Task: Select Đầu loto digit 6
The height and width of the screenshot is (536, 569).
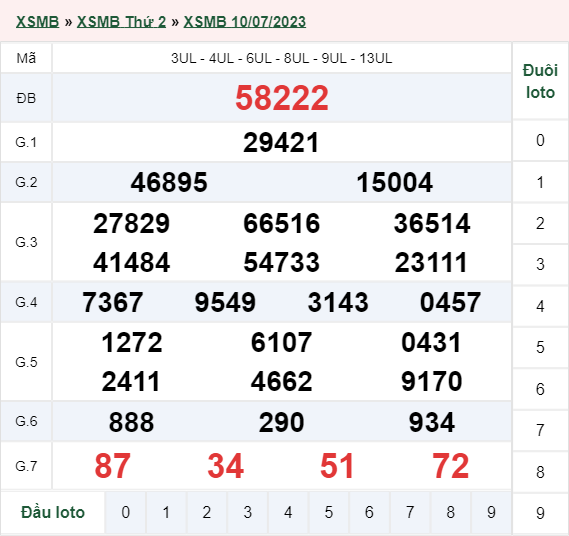Action: [x=369, y=512]
